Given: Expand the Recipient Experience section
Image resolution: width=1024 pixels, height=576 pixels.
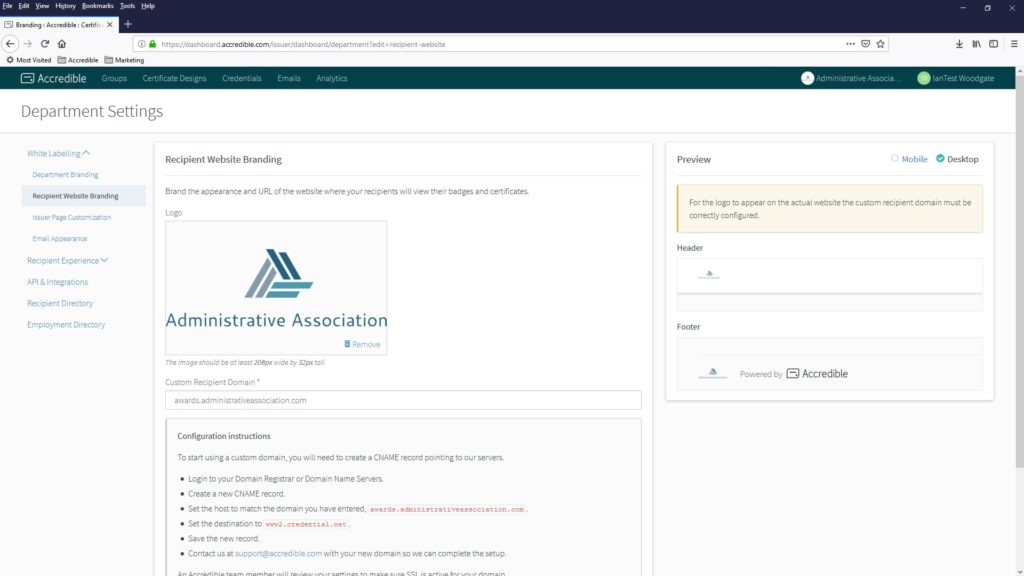Looking at the screenshot, I should 67,261.
